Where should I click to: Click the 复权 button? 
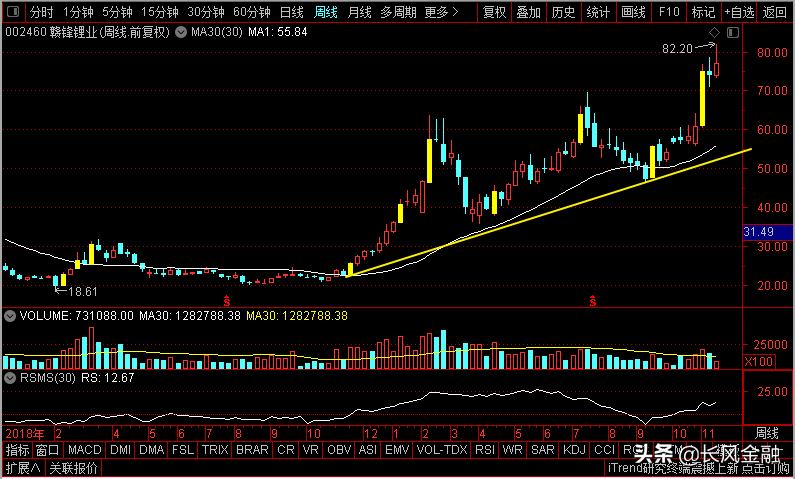(494, 12)
